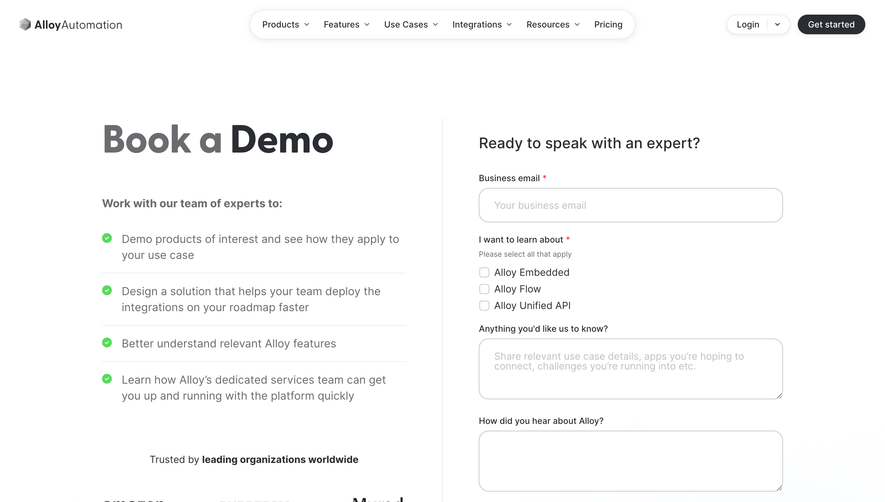Image resolution: width=885 pixels, height=502 pixels.
Task: Click the green checkmark beside Better understand
Action: click(107, 343)
